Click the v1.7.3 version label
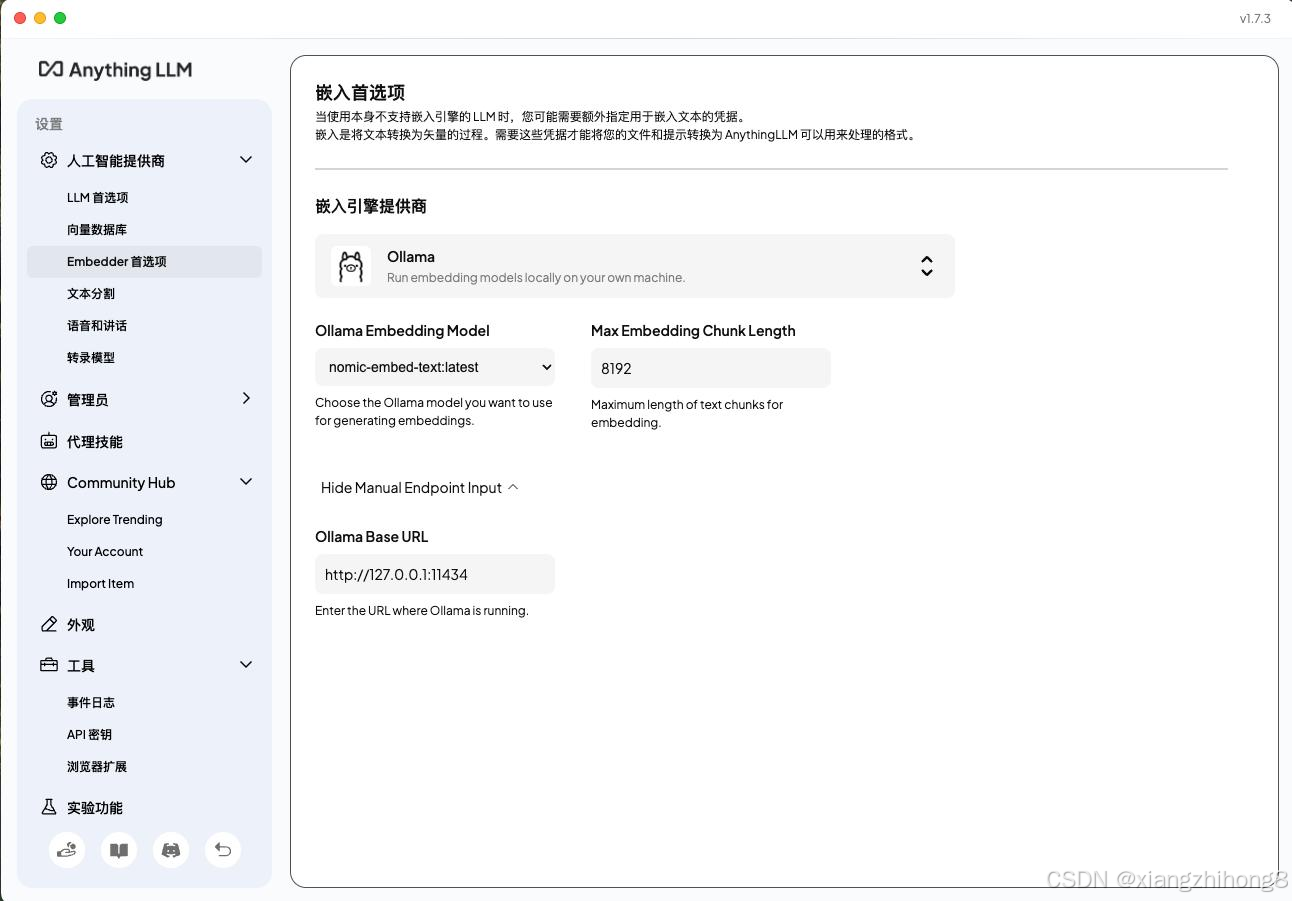1292x901 pixels. (x=1255, y=19)
